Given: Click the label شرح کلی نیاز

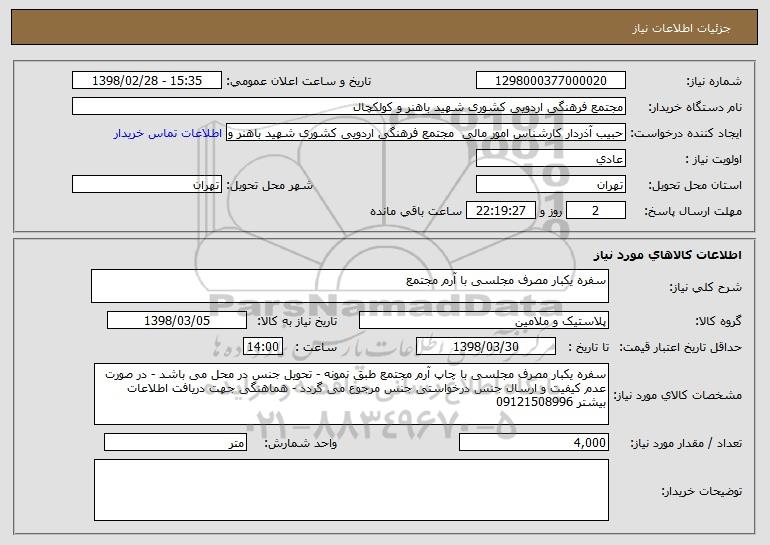Looking at the screenshot, I should (706, 287).
